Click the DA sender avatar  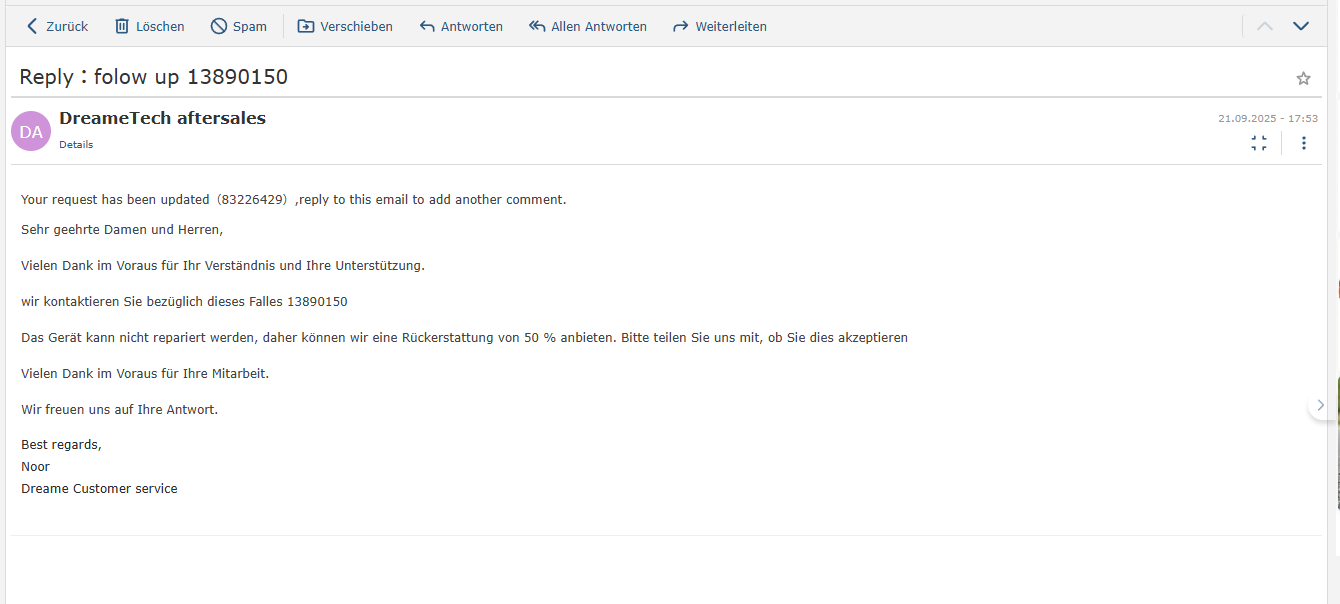click(x=31, y=131)
